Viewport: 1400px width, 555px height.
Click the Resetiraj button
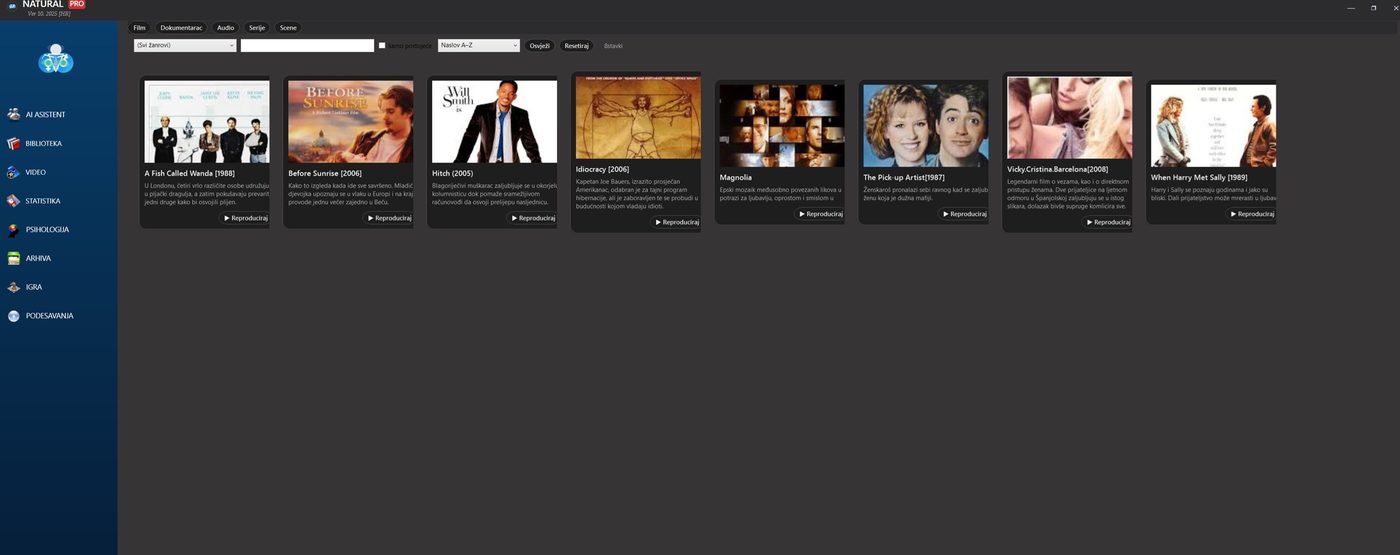[576, 46]
